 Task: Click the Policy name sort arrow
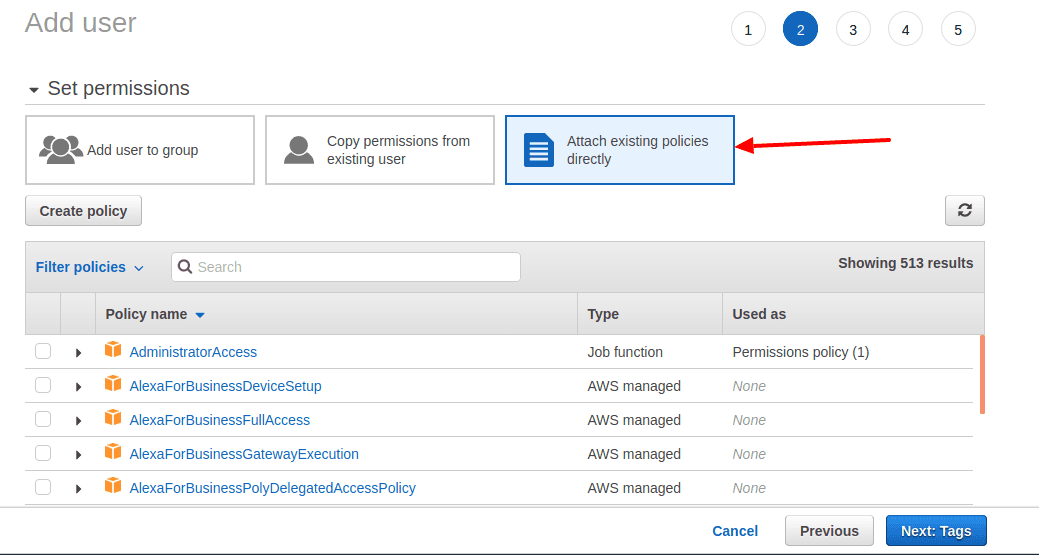(x=200, y=315)
